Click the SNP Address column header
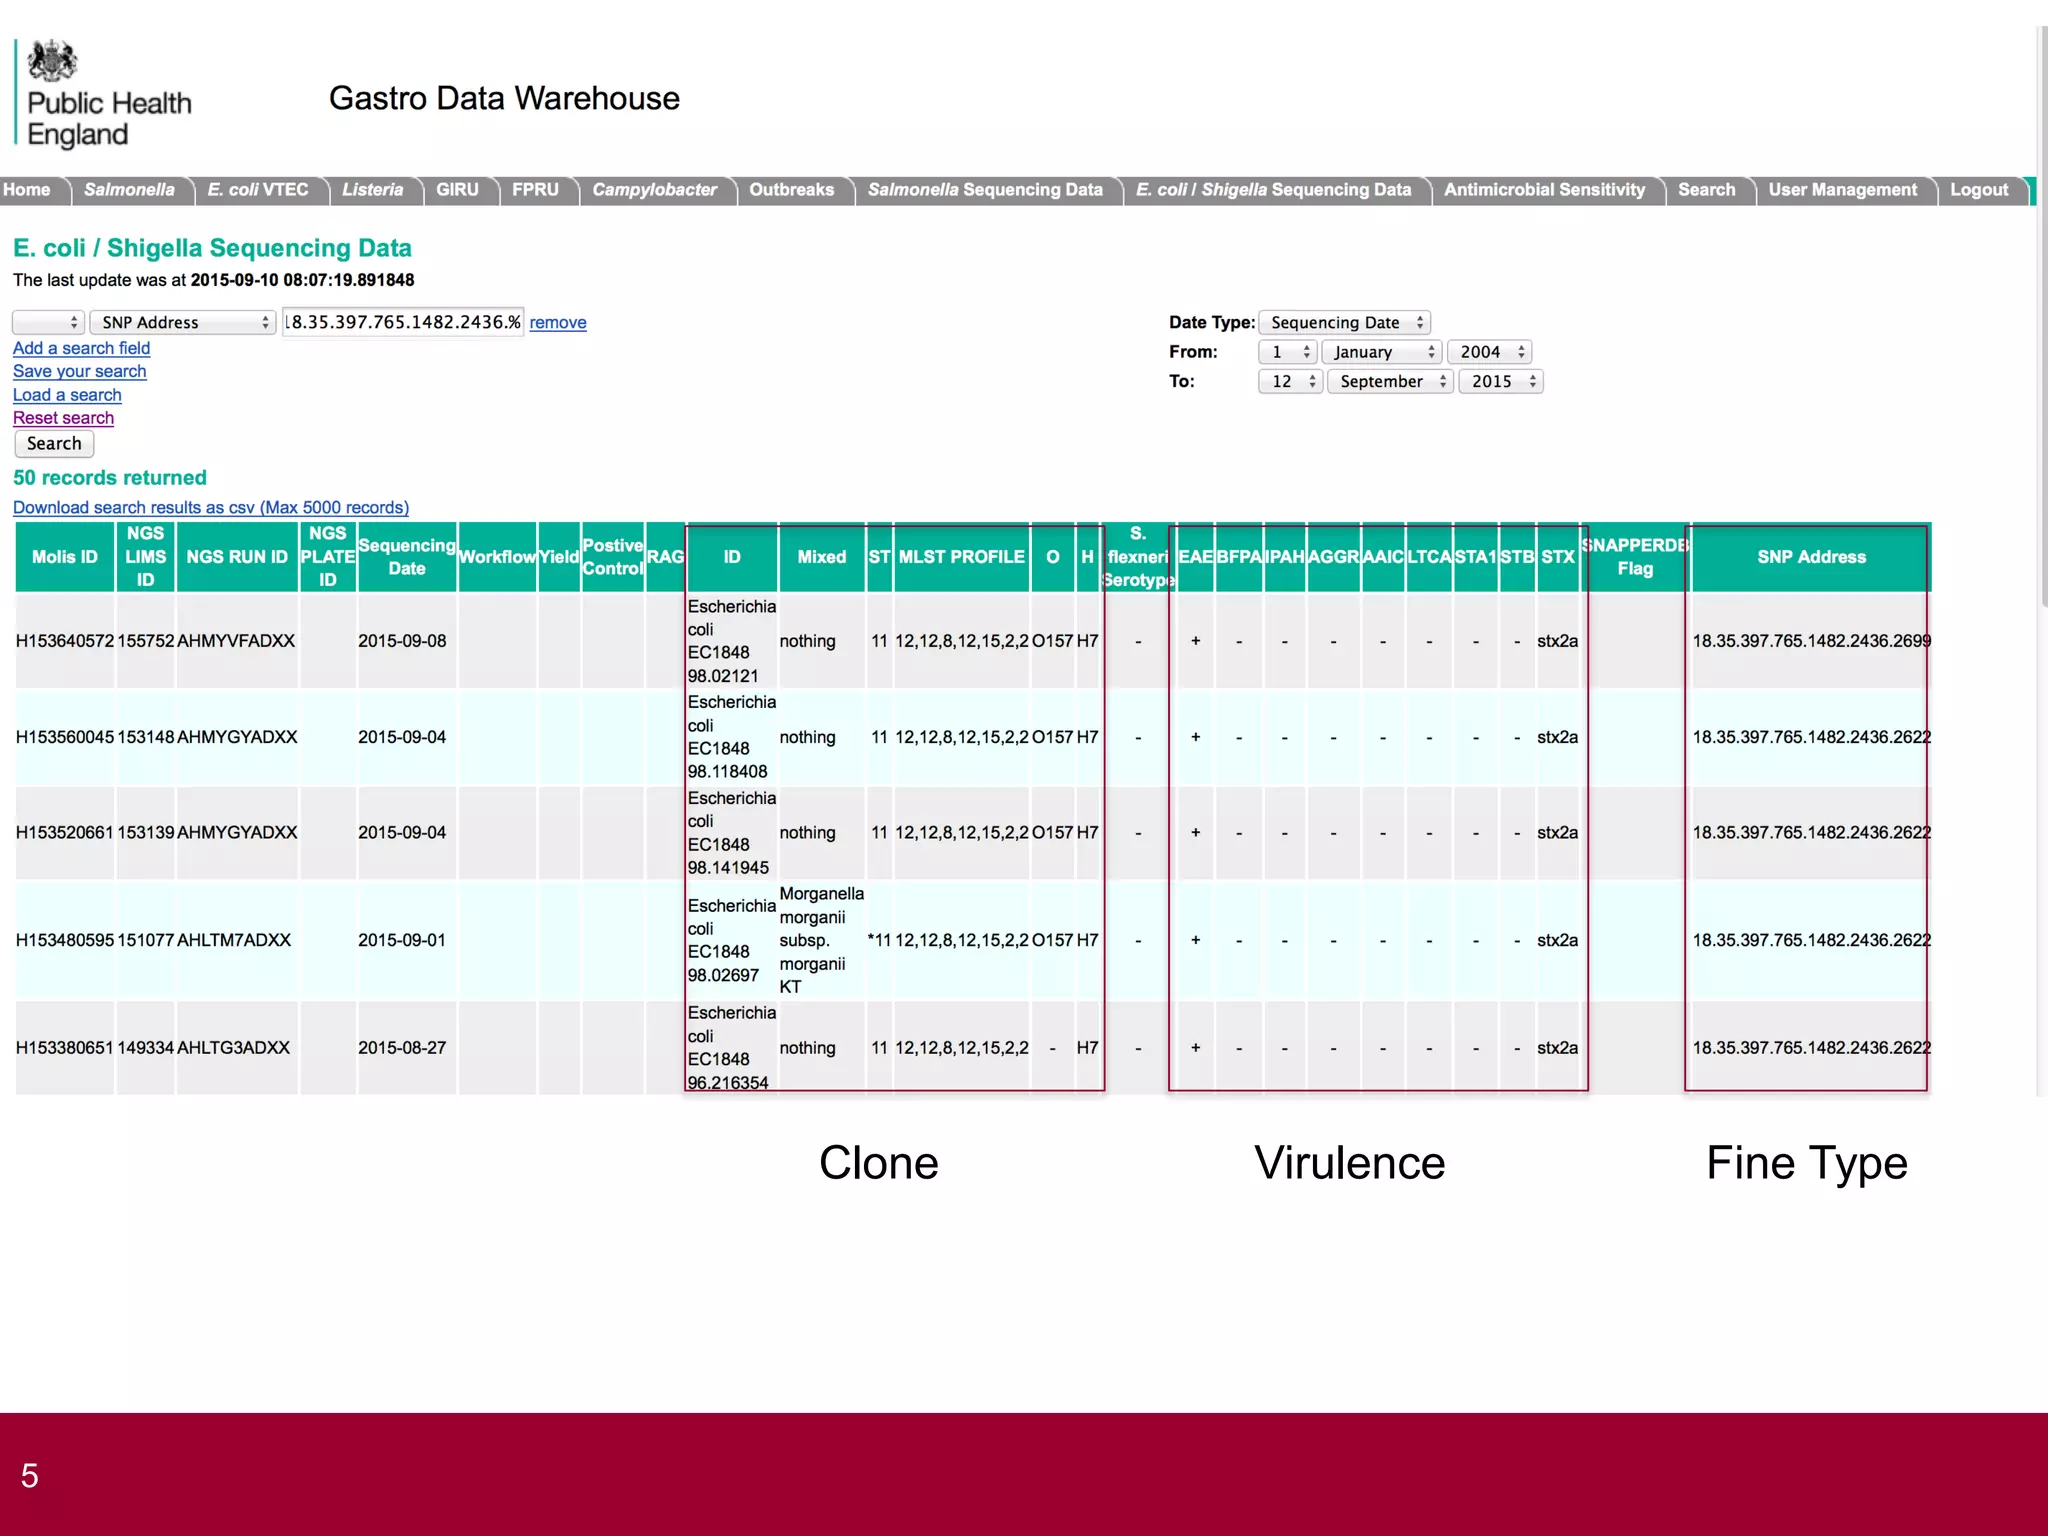Screen dimensions: 2048x1536 [1811, 557]
